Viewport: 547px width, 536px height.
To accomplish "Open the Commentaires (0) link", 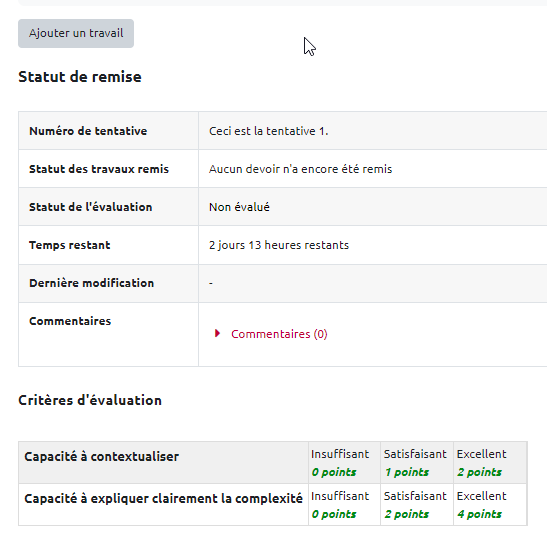I will pyautogui.click(x=279, y=334).
